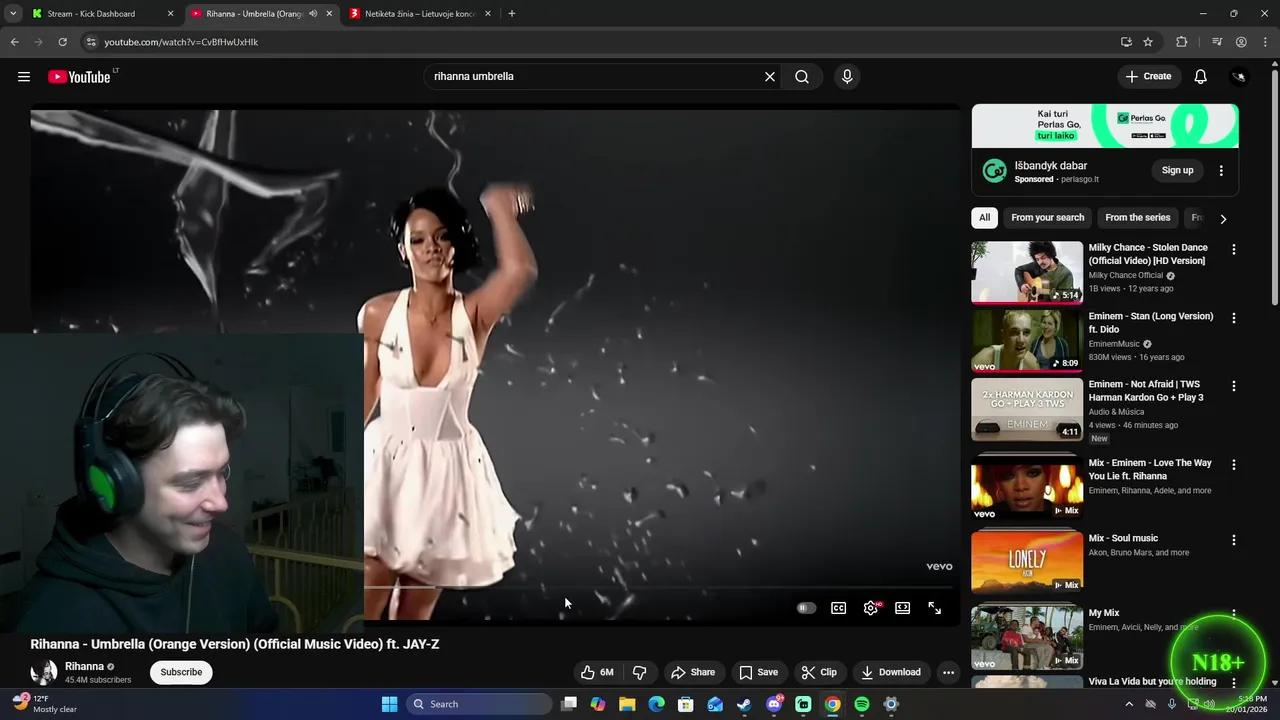Select the All filter chip
This screenshot has height=720, width=1280.
[x=984, y=217]
